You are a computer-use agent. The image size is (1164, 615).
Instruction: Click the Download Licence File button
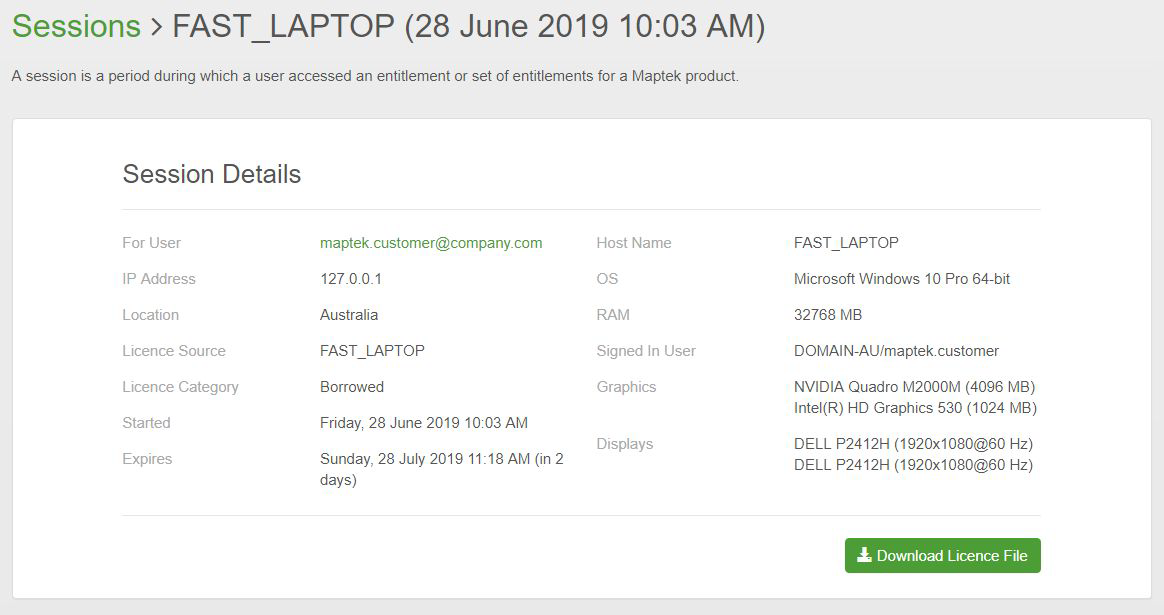click(x=942, y=556)
